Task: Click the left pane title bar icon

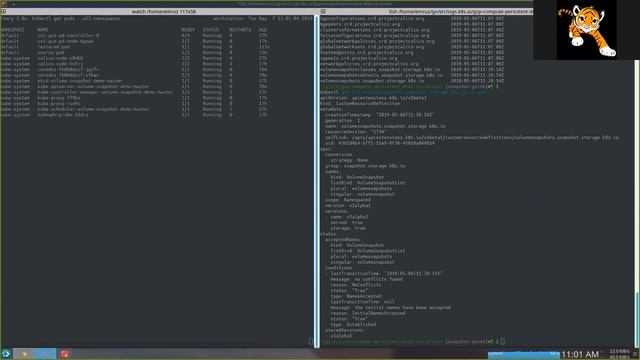Action: click(3, 12)
